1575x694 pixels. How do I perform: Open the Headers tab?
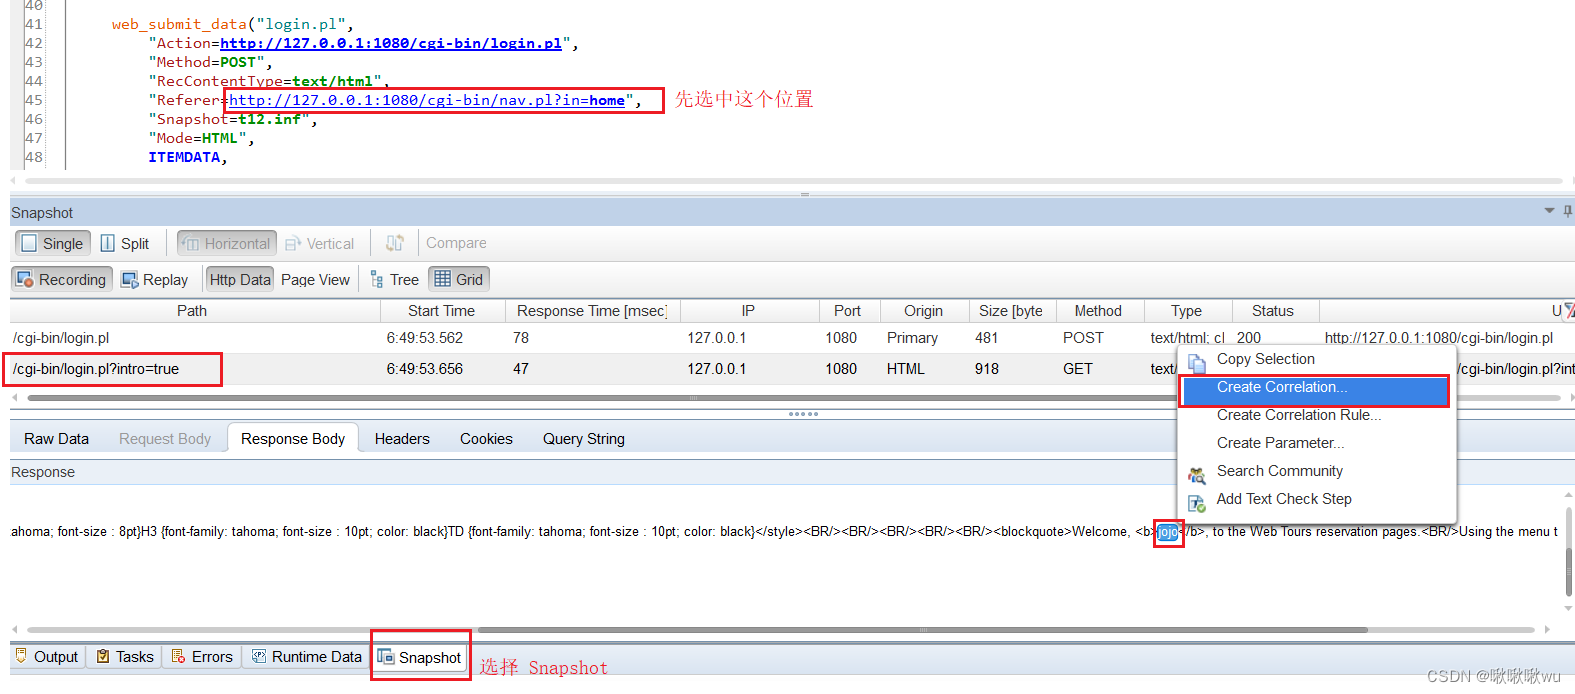tap(402, 439)
